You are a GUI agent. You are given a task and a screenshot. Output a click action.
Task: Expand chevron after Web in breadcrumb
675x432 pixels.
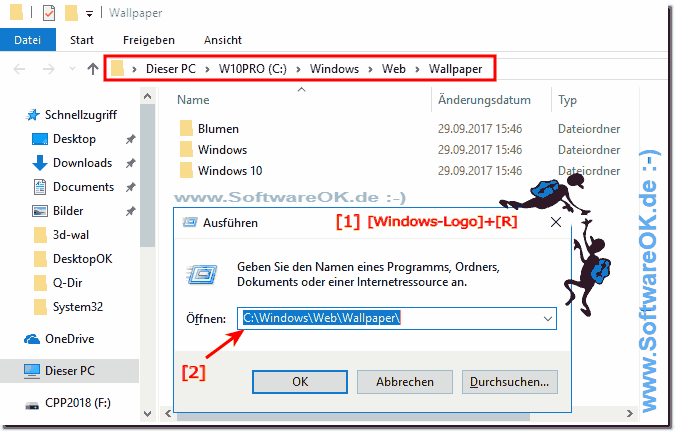[417, 69]
